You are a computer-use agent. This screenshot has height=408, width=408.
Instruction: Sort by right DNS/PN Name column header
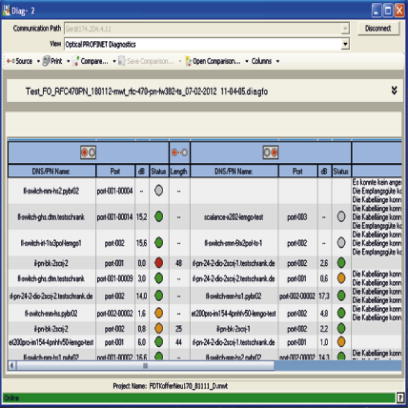tap(234, 171)
